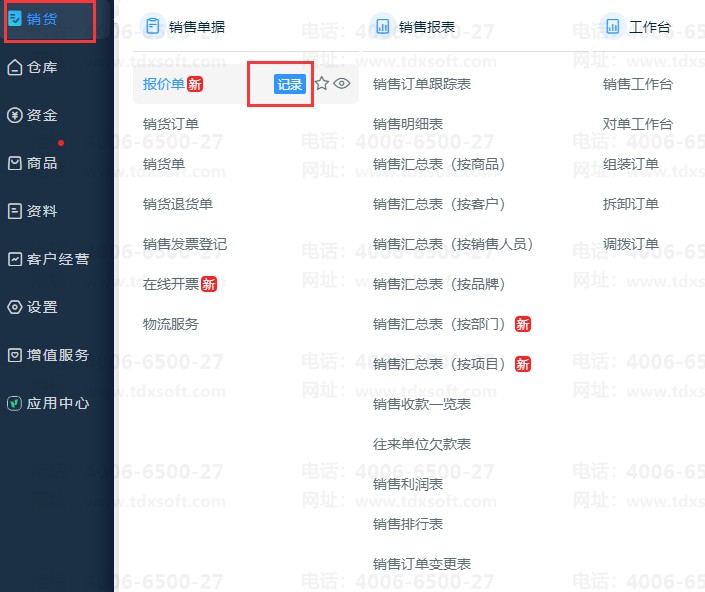Open the 仓库 warehouse sidebar icon

click(15, 67)
